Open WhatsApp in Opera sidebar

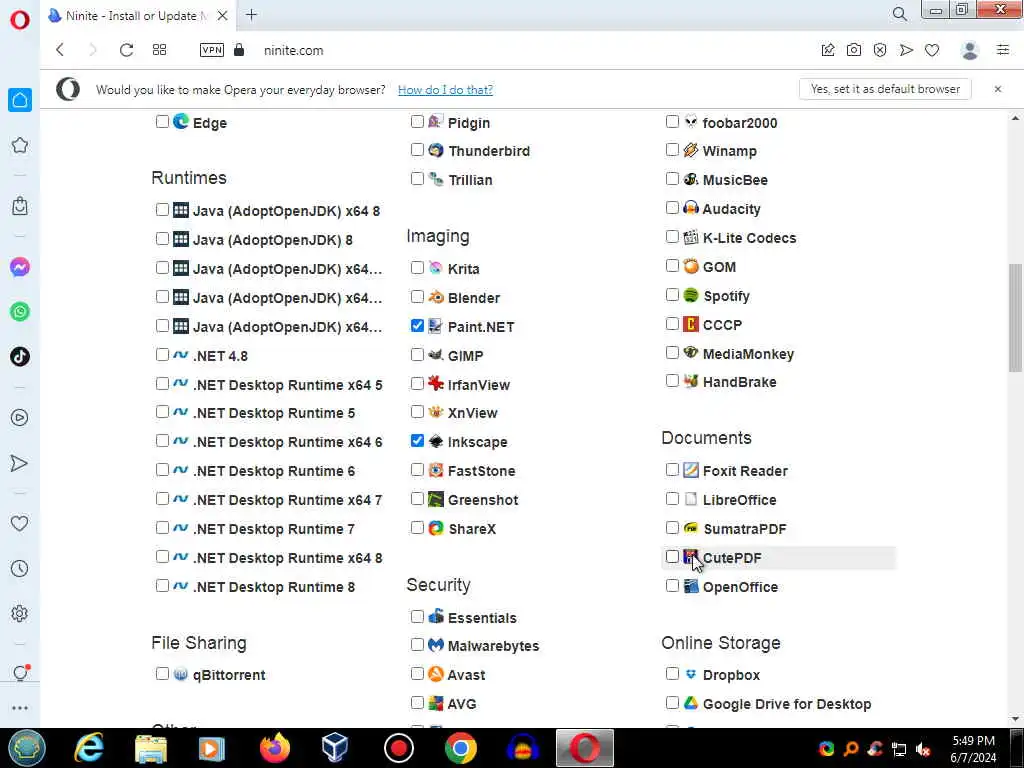click(20, 312)
